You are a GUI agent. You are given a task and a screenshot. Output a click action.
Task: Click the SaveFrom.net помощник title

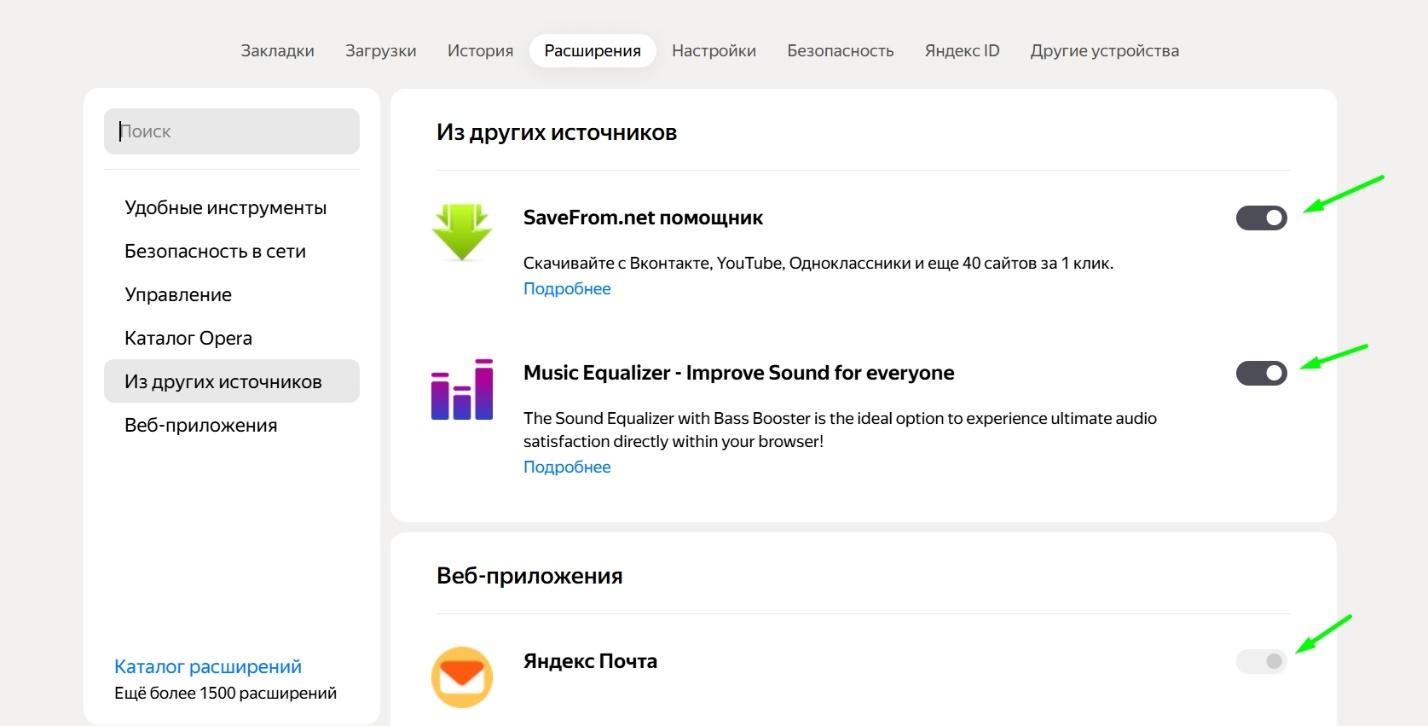[643, 217]
